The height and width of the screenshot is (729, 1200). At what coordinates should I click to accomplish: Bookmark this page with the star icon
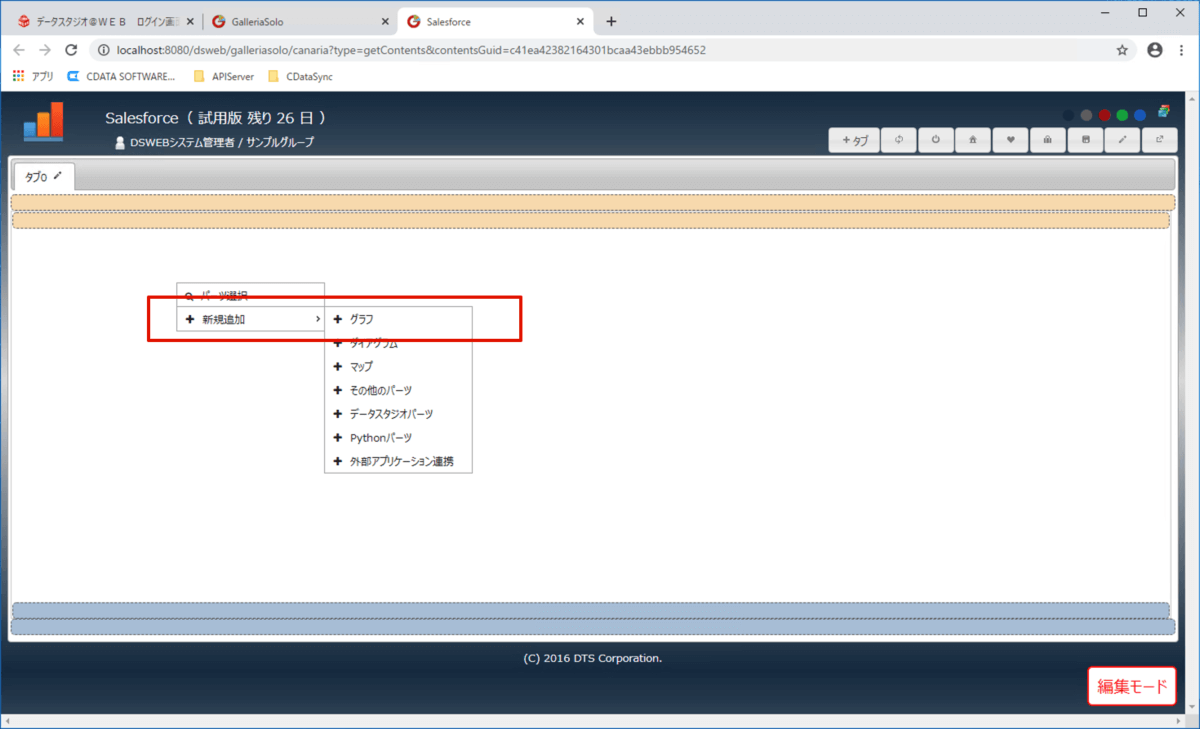(1122, 49)
